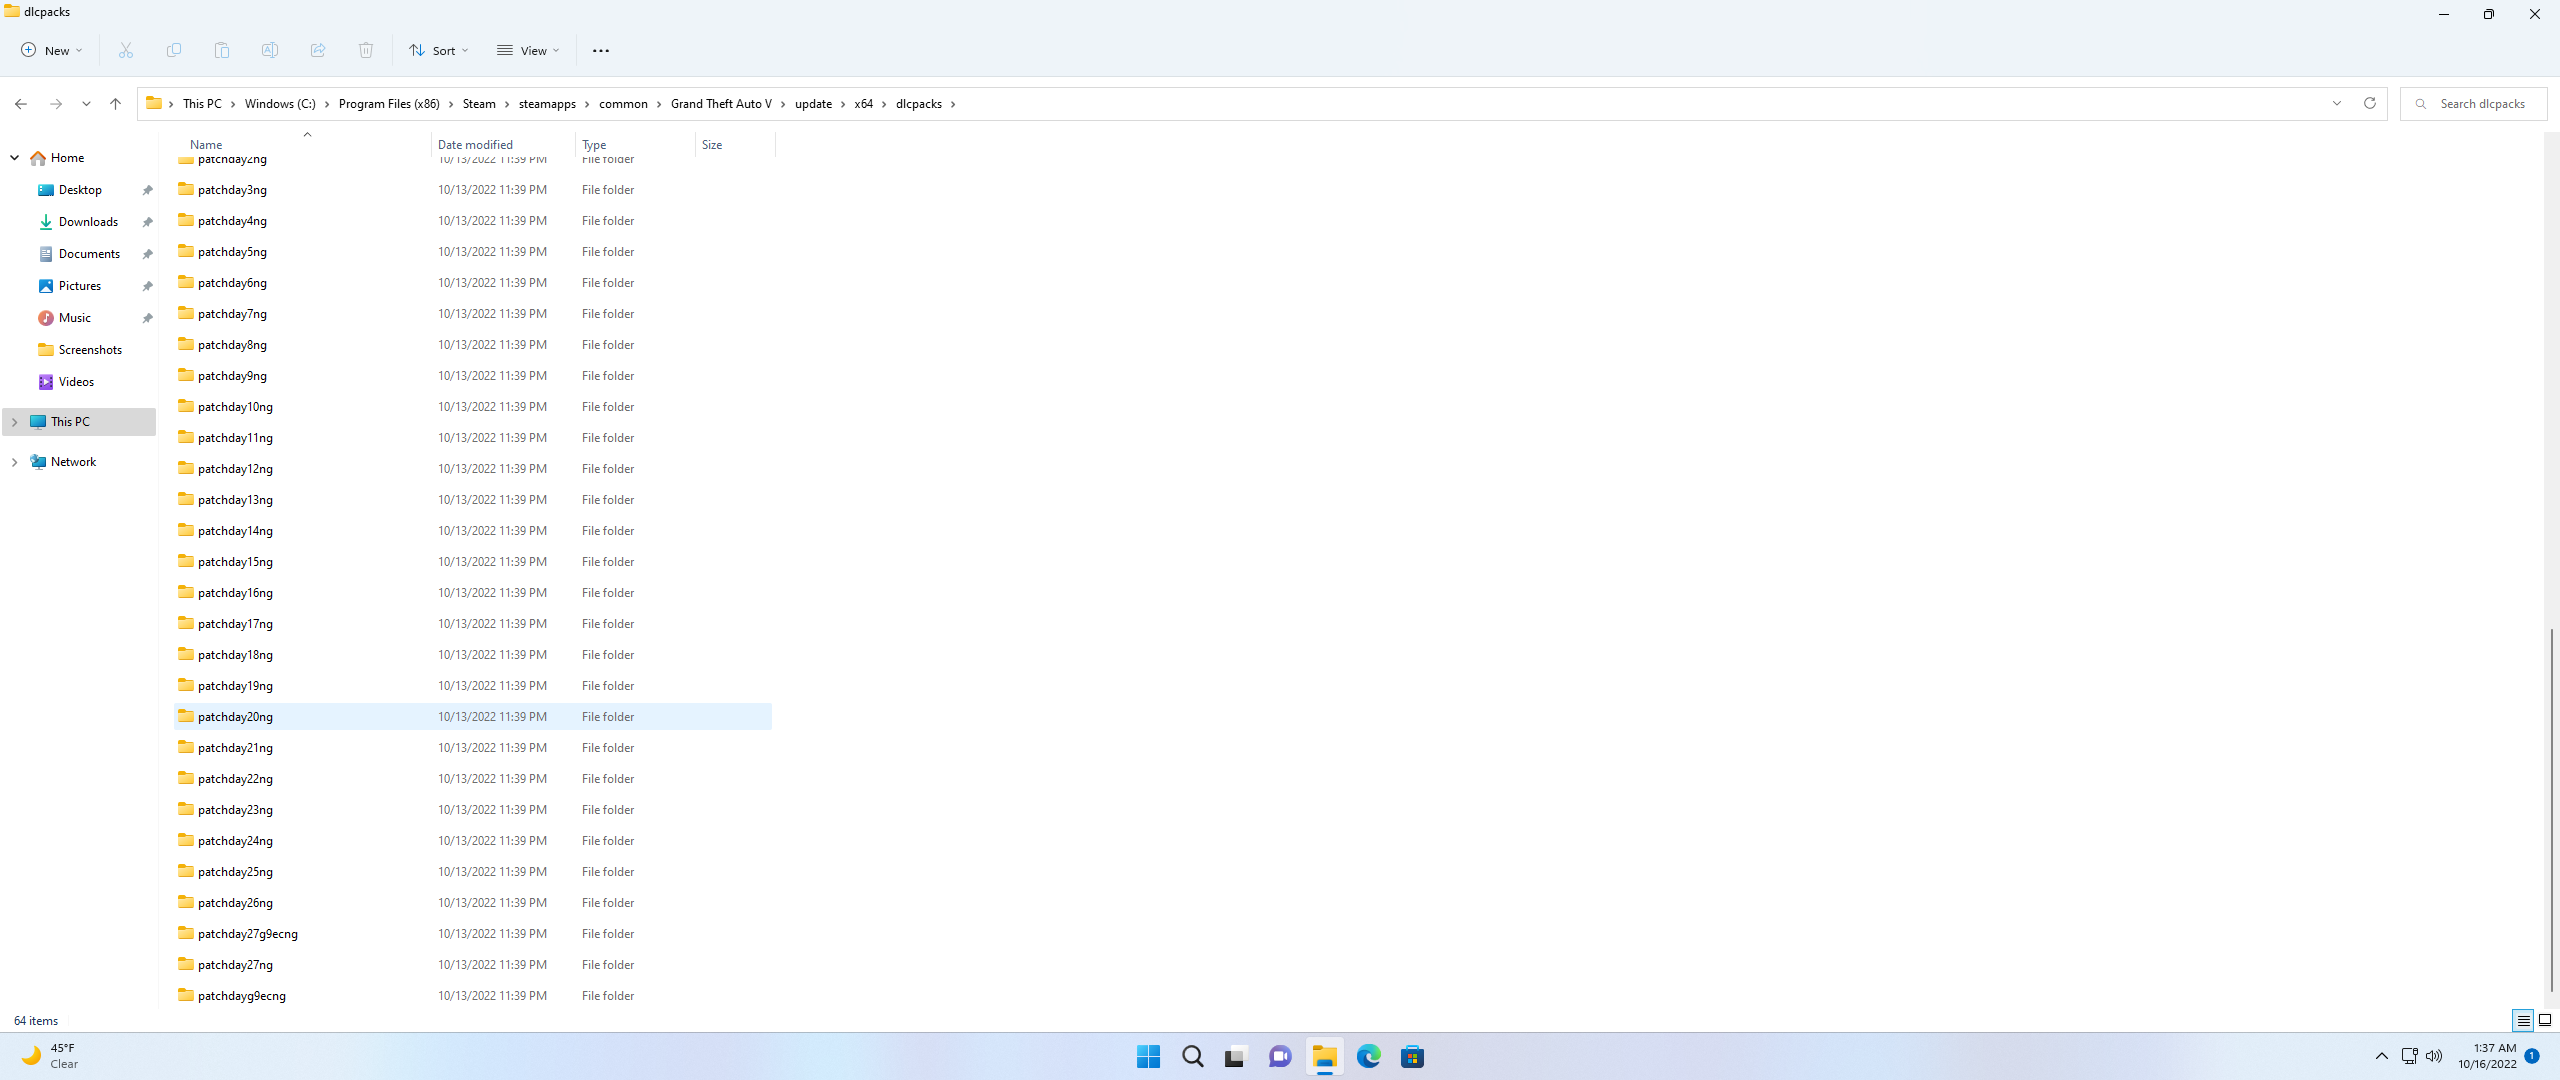Expand the Network tree node
The height and width of the screenshot is (1080, 2560).
[14, 462]
